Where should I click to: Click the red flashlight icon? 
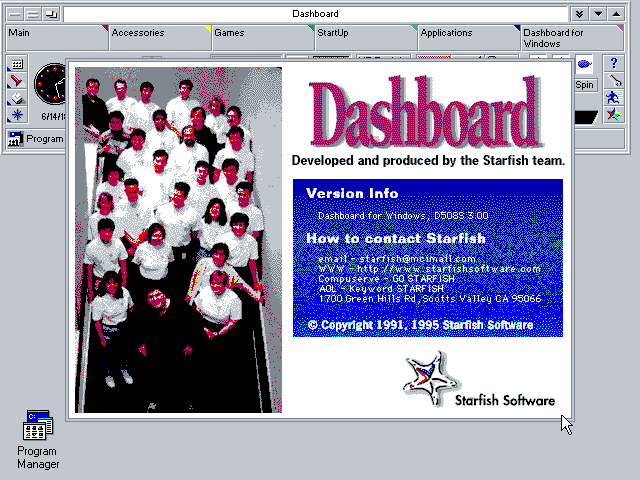(x=17, y=81)
